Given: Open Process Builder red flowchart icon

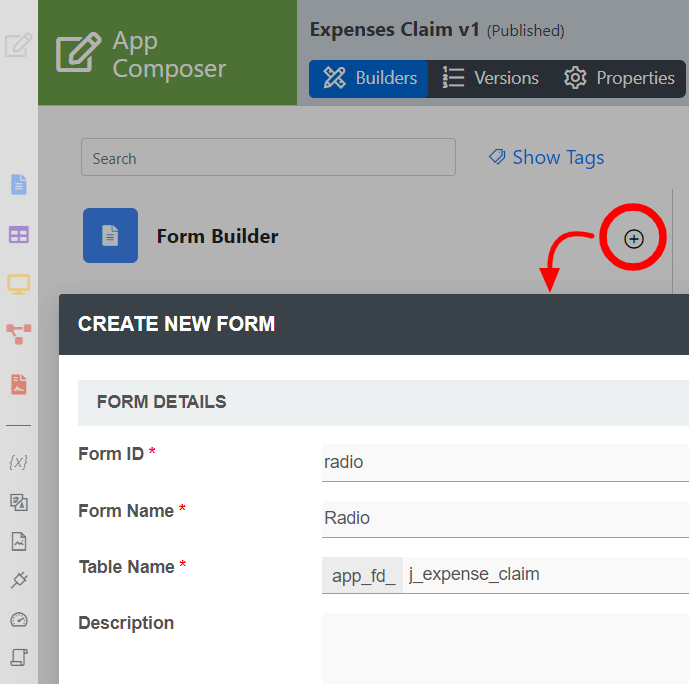Looking at the screenshot, I should pos(18,334).
